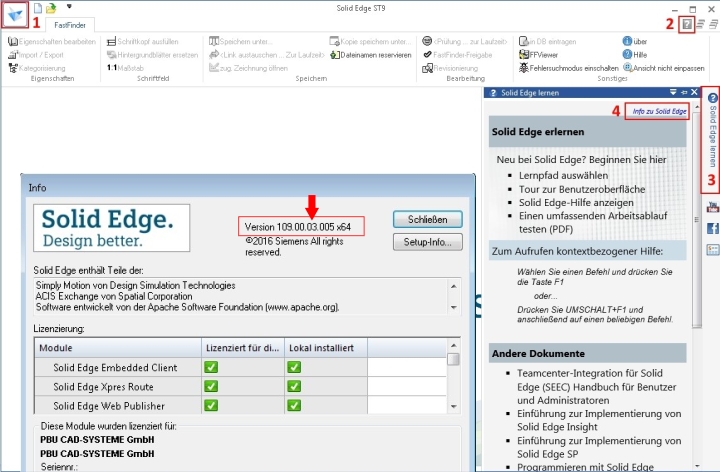This screenshot has height=472, width=720.
Task: Open the quick access toolbar dropdown arrow
Action: coord(69,6)
